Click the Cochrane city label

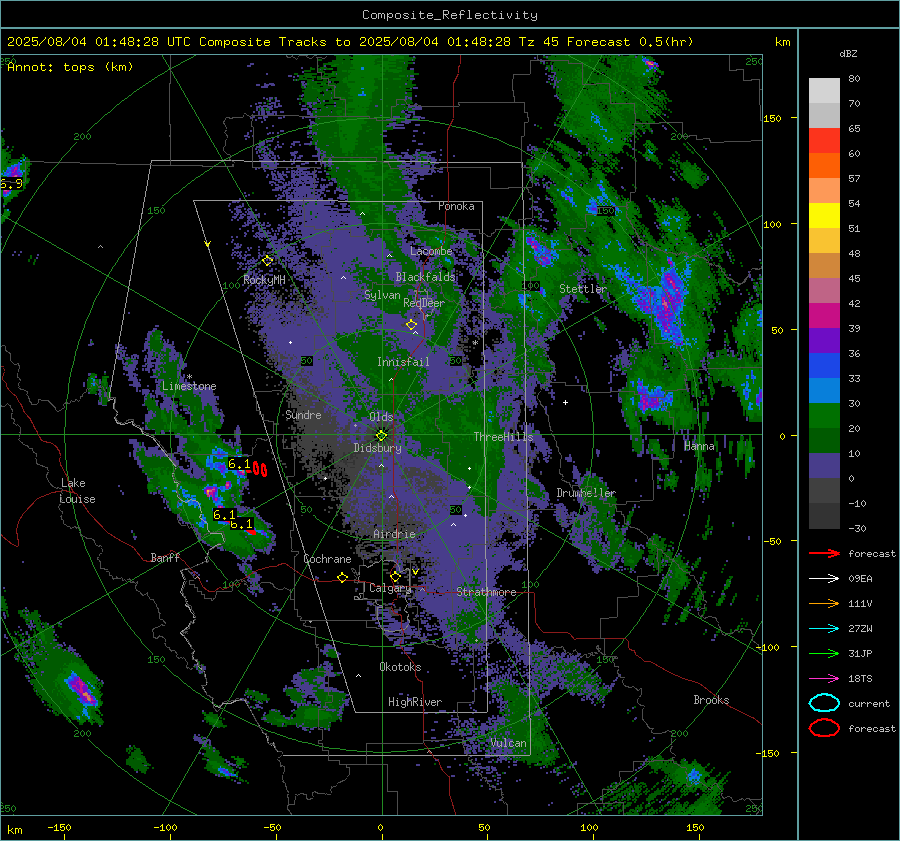(327, 559)
